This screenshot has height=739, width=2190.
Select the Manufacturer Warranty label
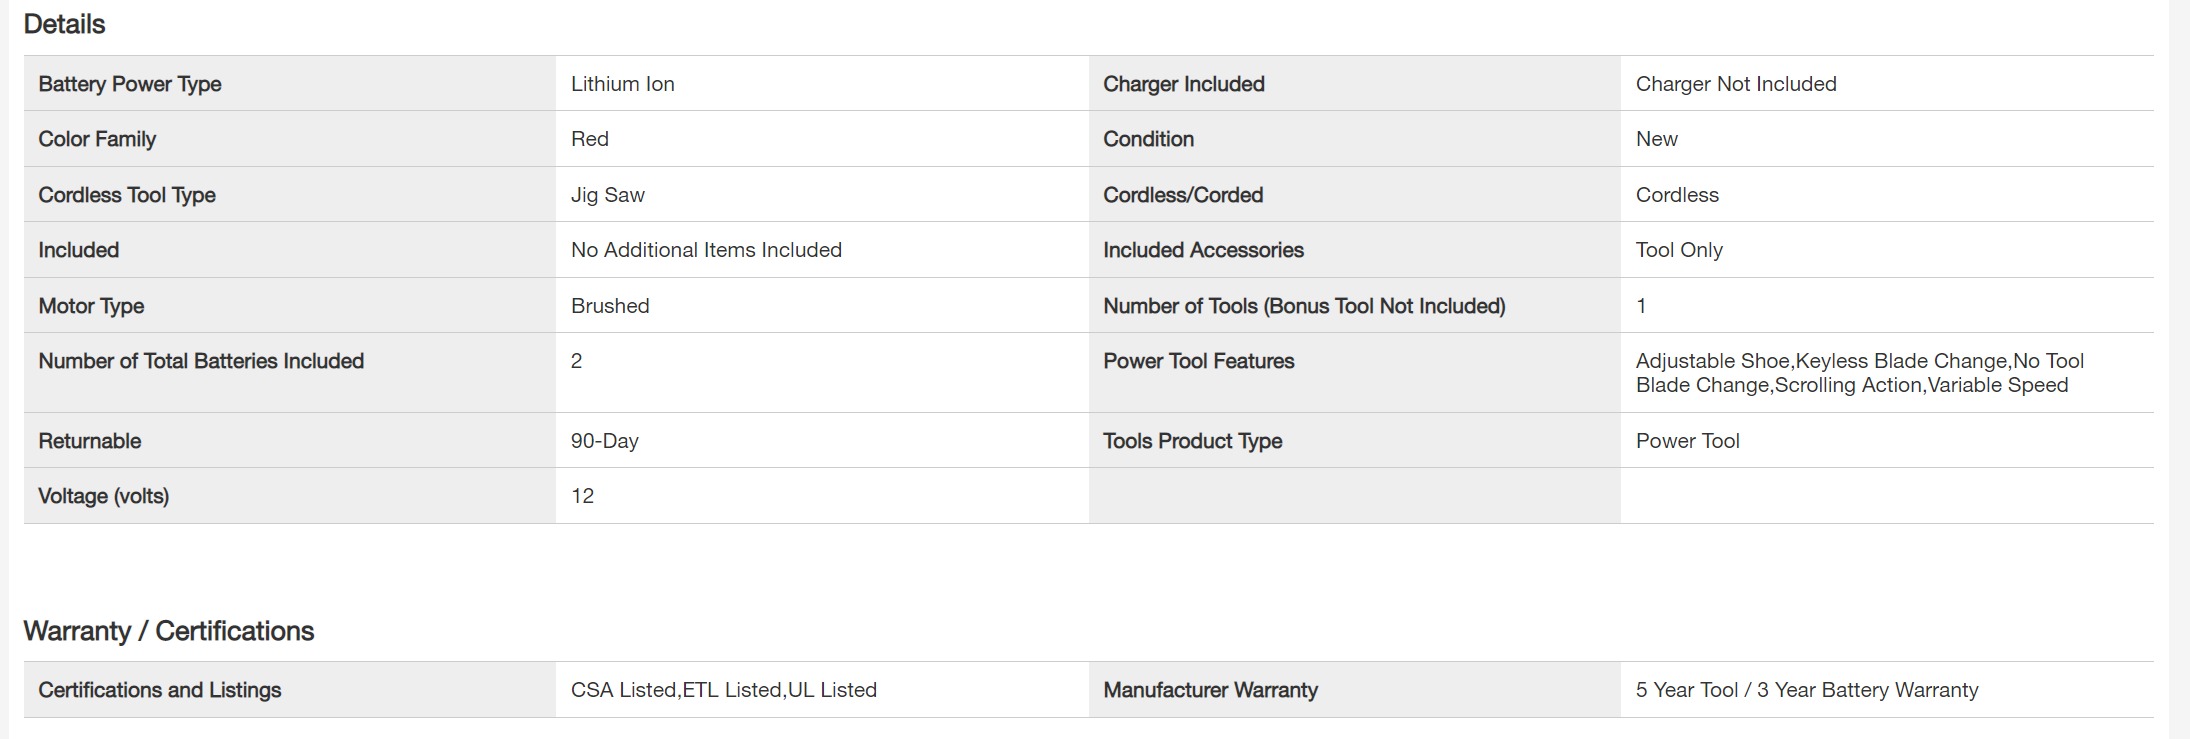[x=1210, y=690]
